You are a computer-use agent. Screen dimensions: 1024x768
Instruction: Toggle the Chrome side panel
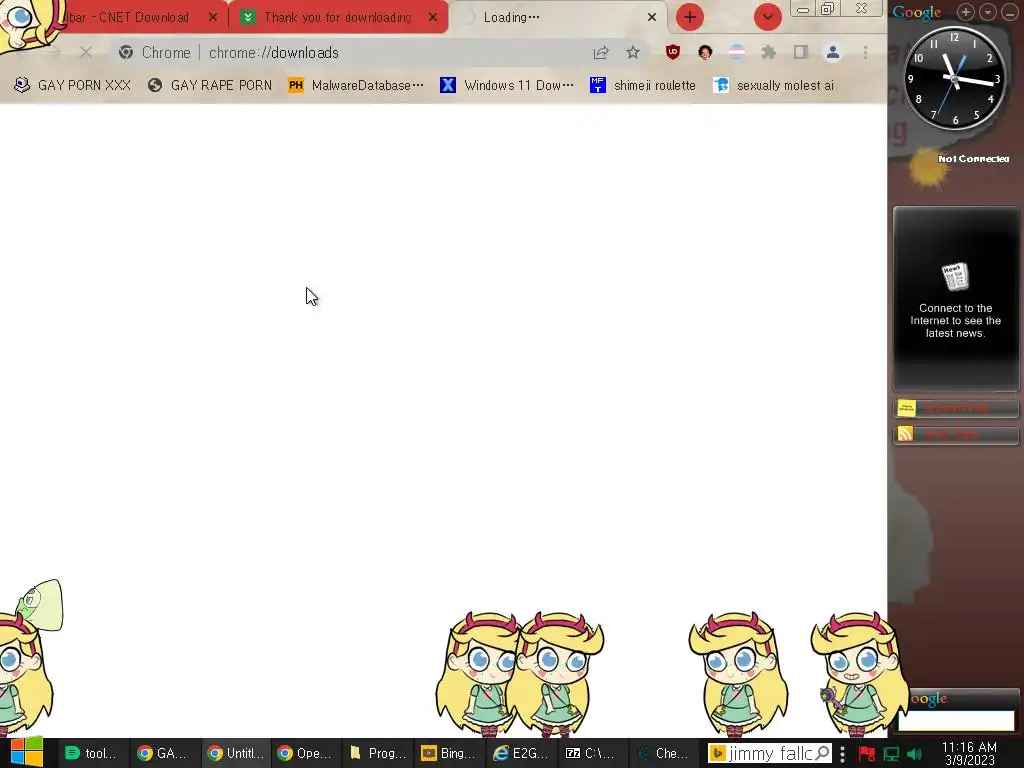pyautogui.click(x=801, y=52)
